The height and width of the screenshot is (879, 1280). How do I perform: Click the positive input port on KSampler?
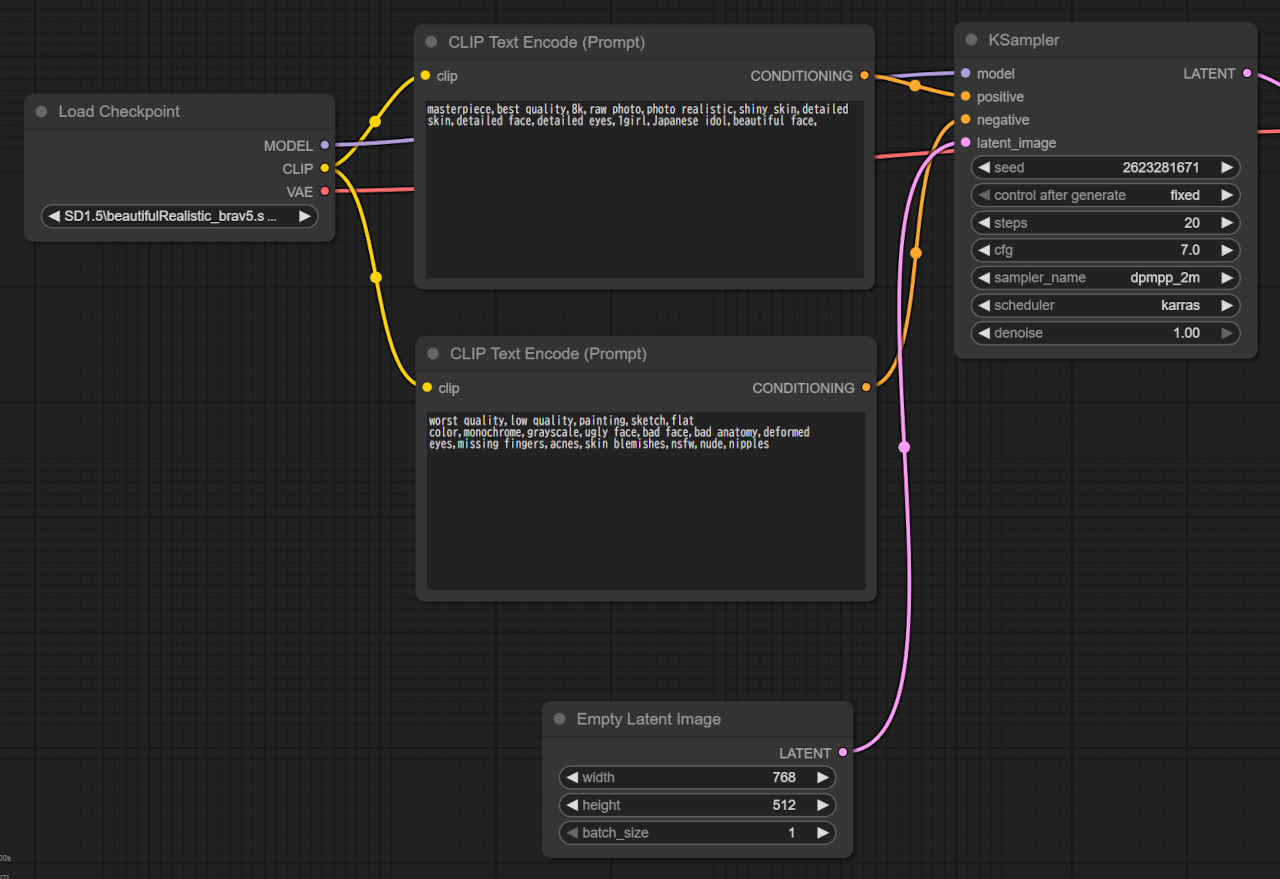point(965,97)
